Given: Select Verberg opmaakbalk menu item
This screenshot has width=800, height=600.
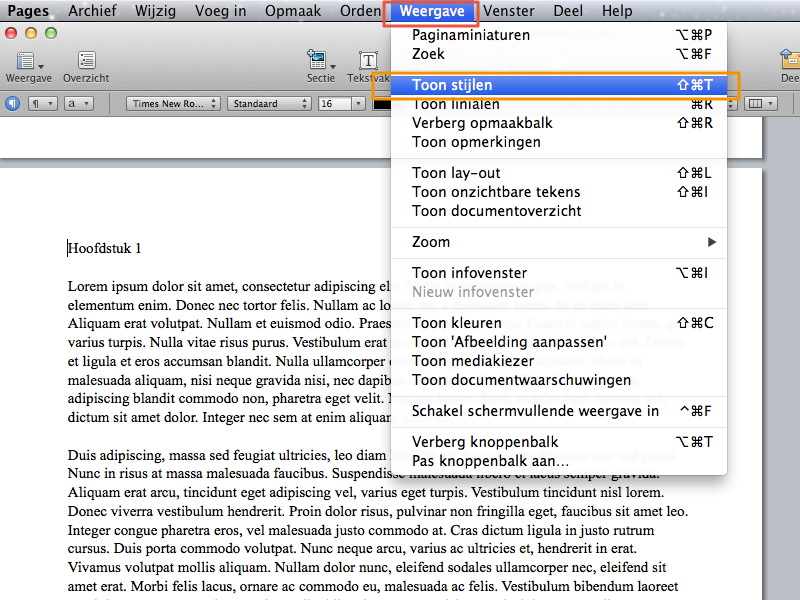Looking at the screenshot, I should click(x=559, y=123).
